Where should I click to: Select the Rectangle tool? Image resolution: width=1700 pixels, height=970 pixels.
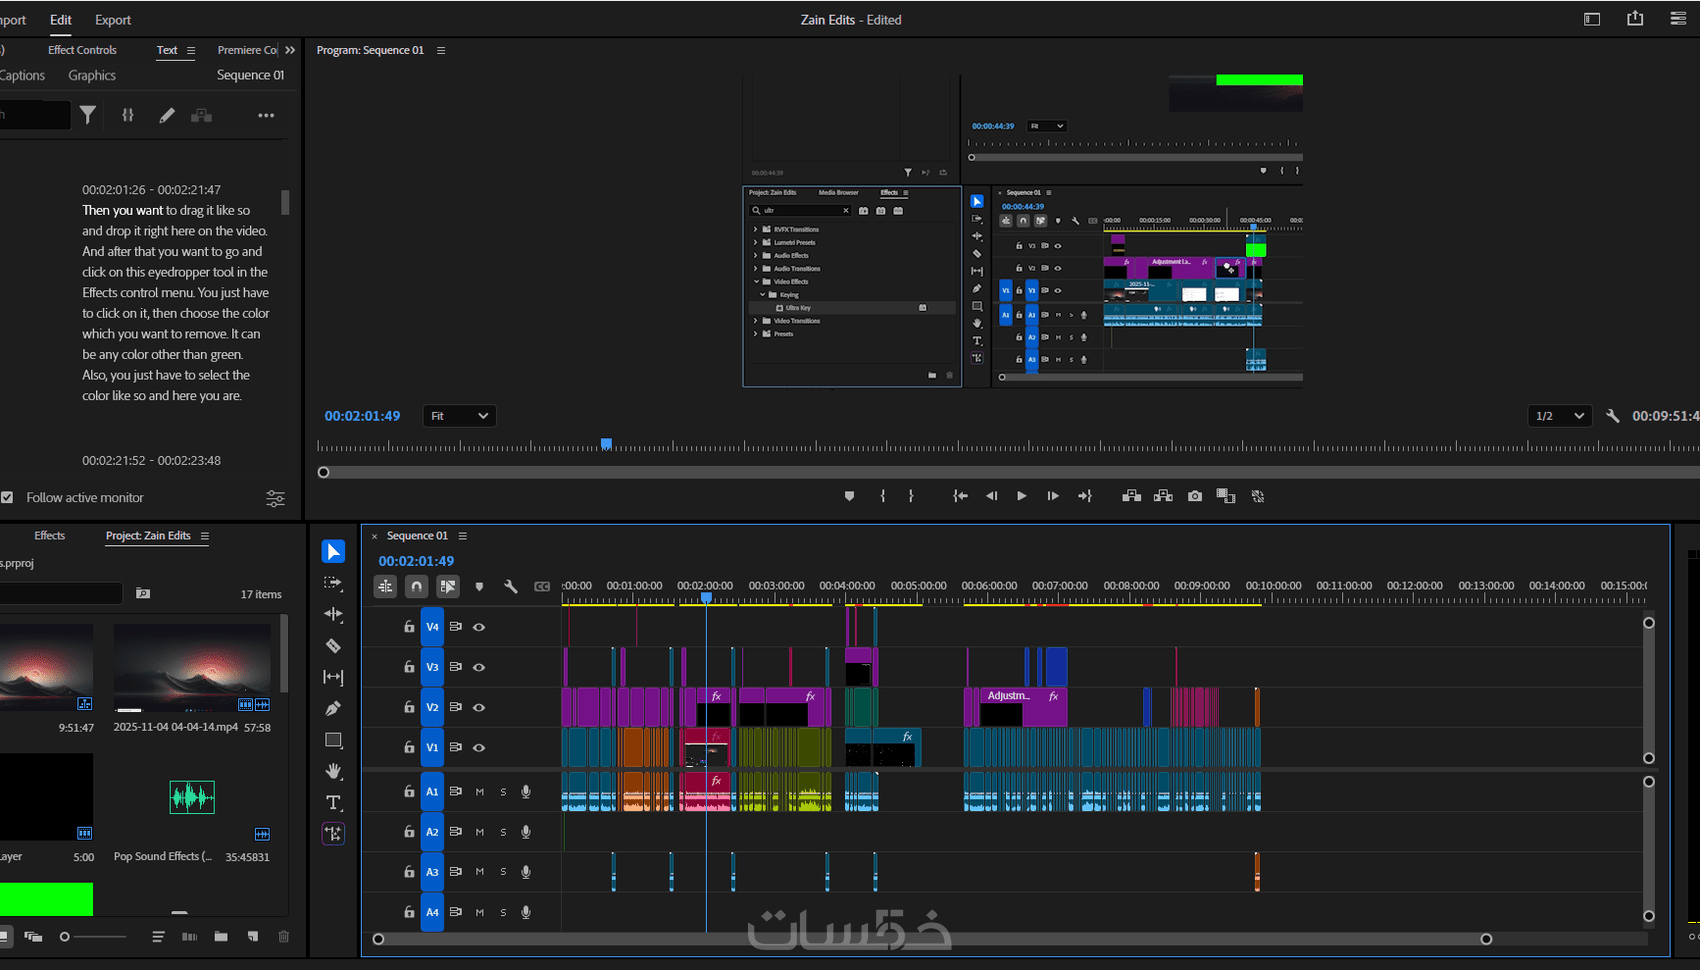click(333, 740)
